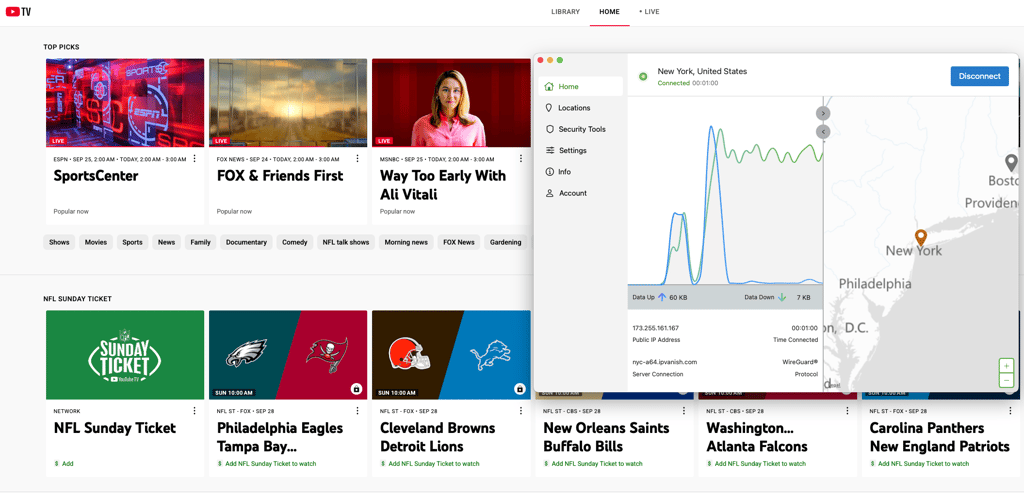Click server name nyc-a64.ipvanish.com
1024x493 pixels.
(x=665, y=362)
